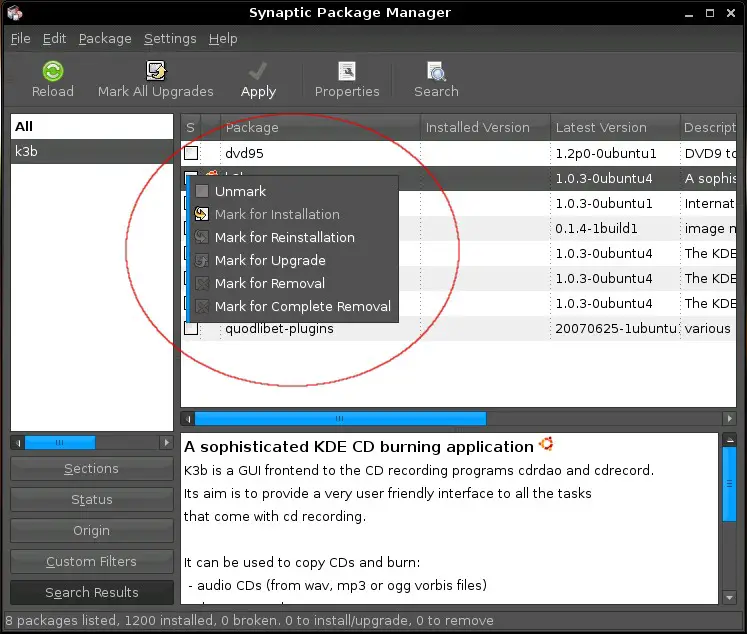
Task: Open the Help menu
Action: pos(223,39)
